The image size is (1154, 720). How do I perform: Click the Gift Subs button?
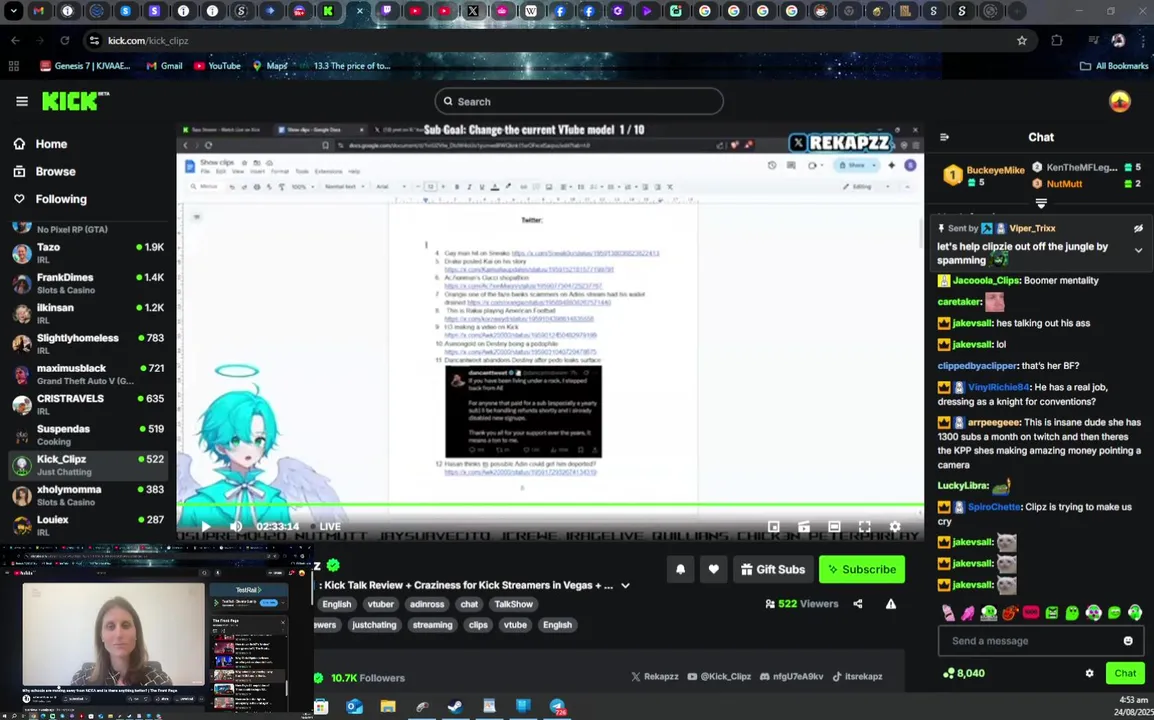[x=773, y=569]
